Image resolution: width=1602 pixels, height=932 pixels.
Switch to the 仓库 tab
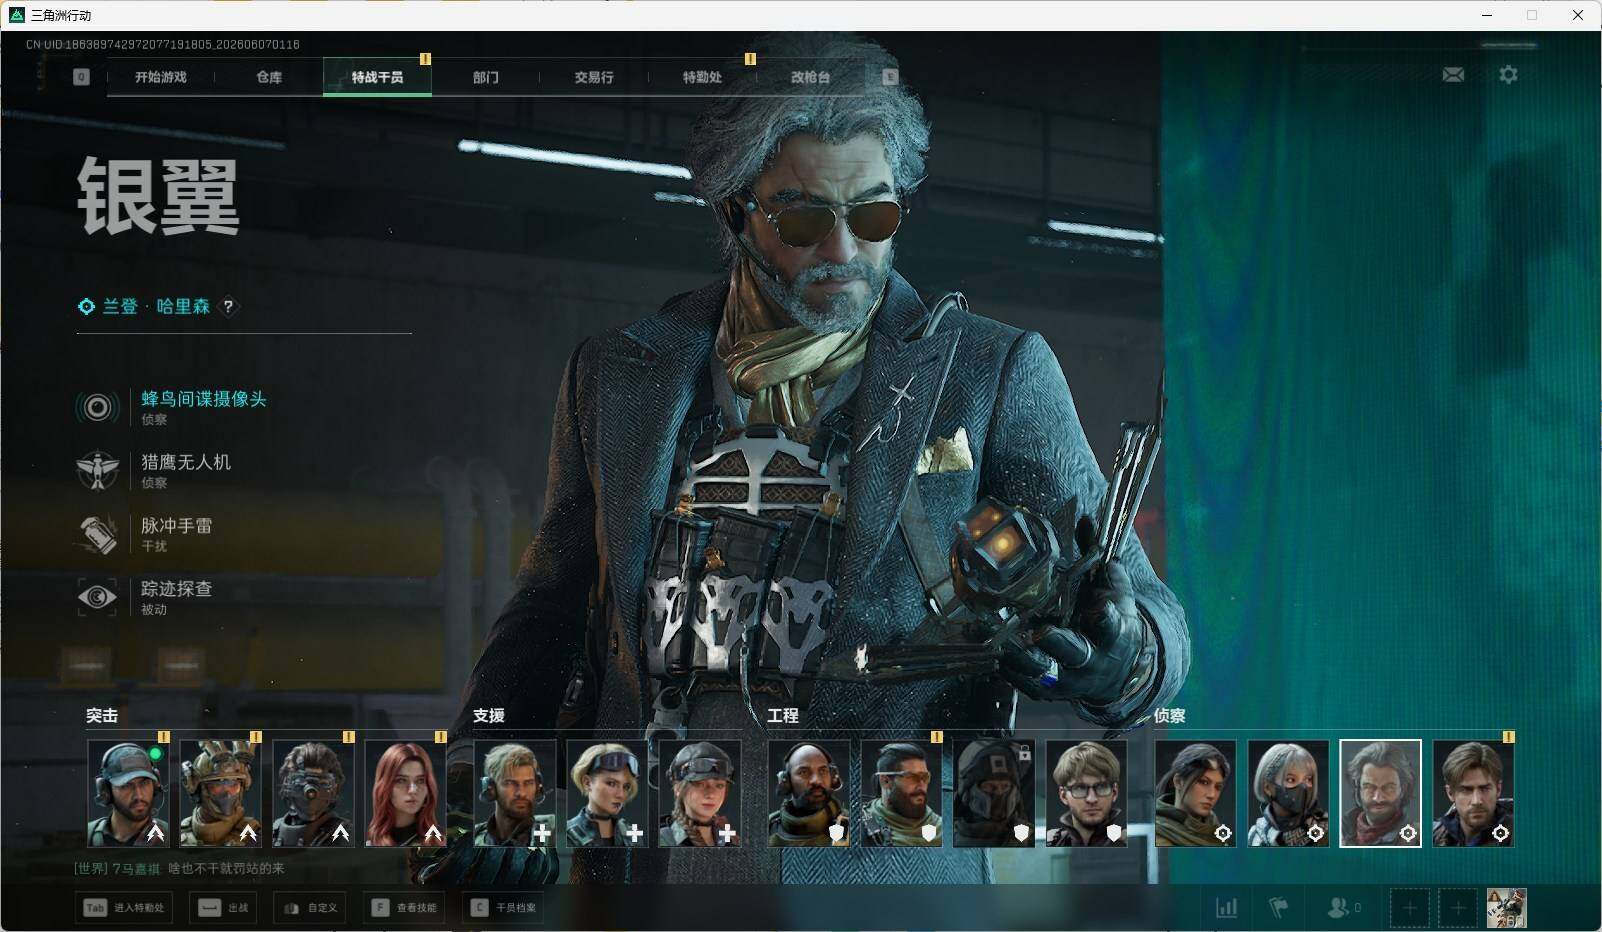269,77
